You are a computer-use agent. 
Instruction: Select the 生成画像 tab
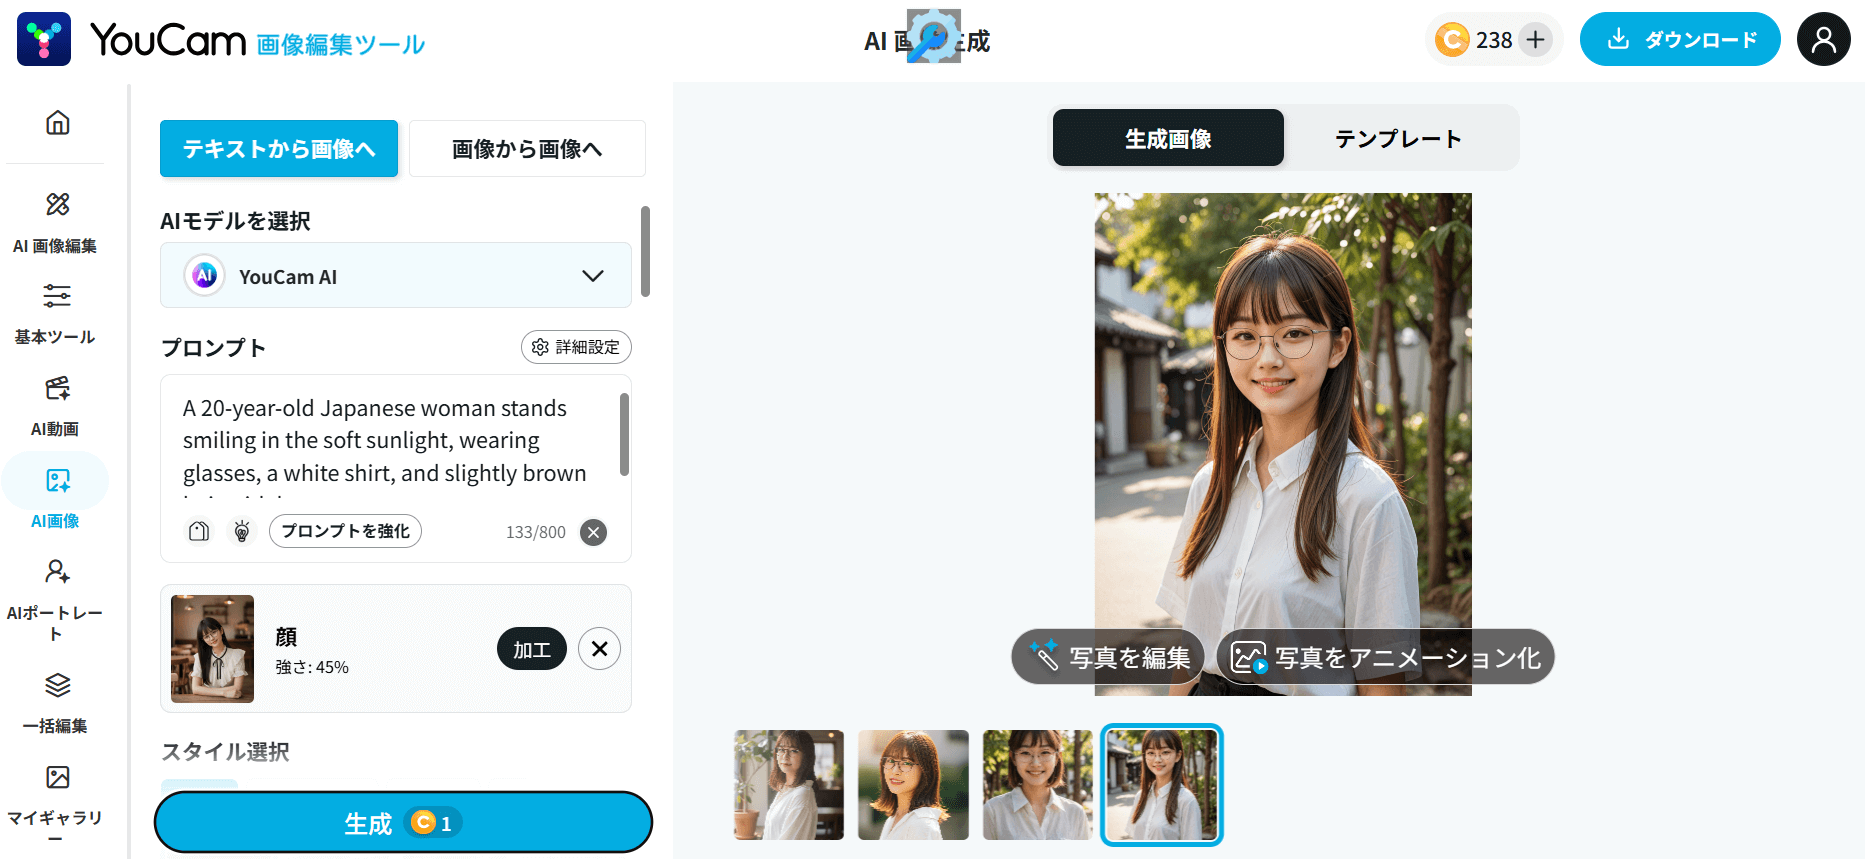1168,138
